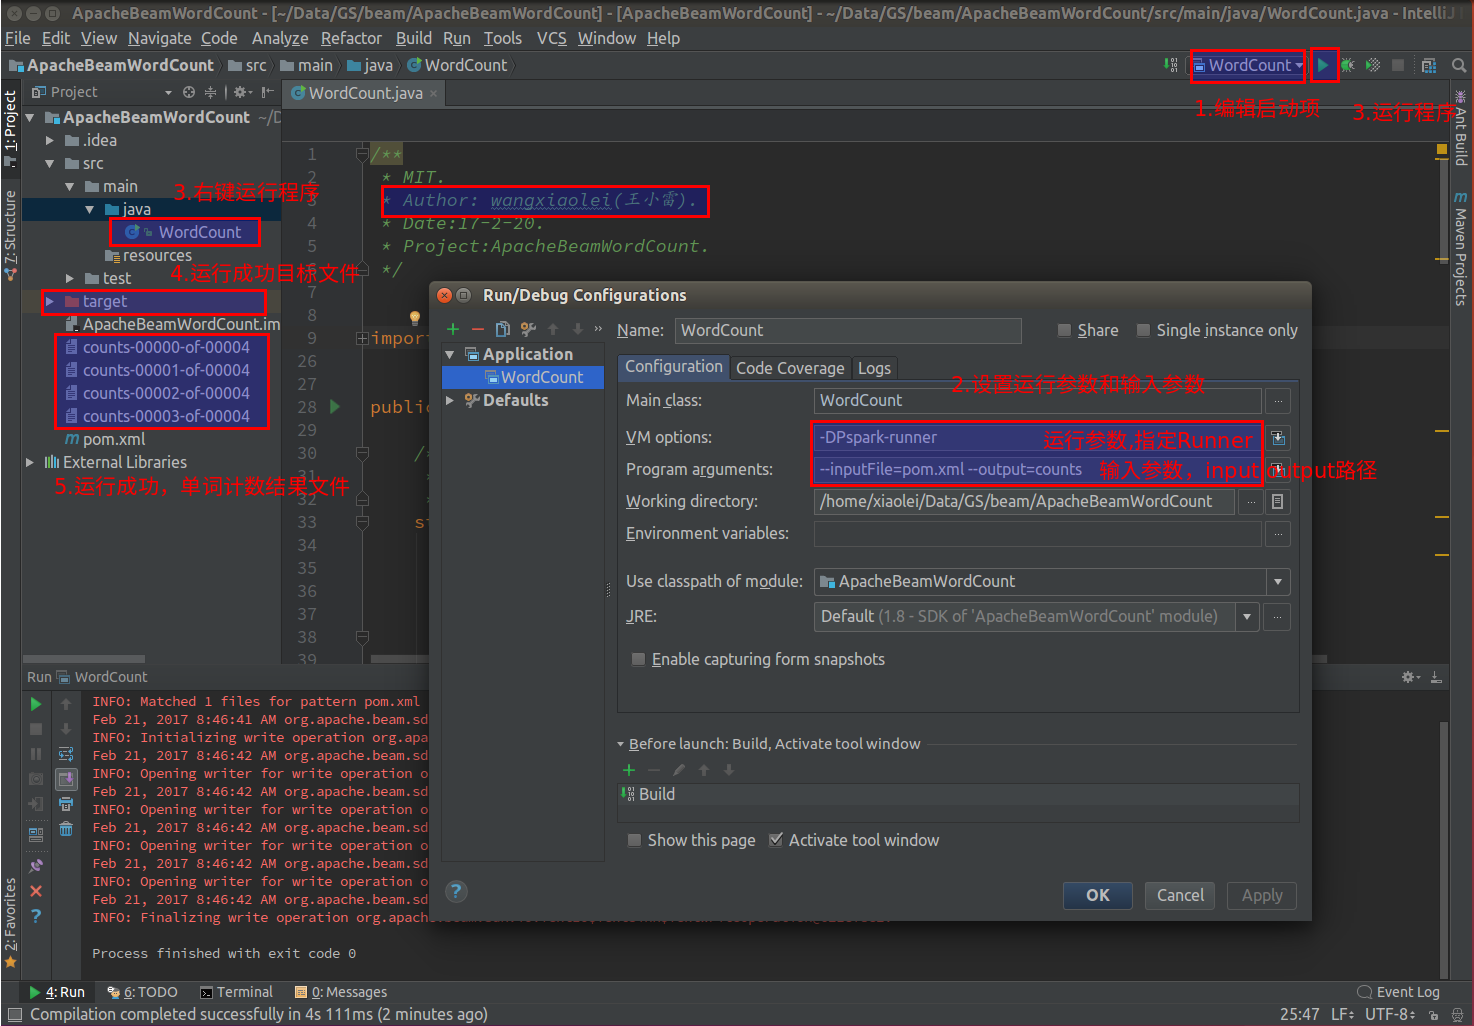The width and height of the screenshot is (1474, 1026).
Task: Restore layout in the Run panel
Action: [36, 834]
